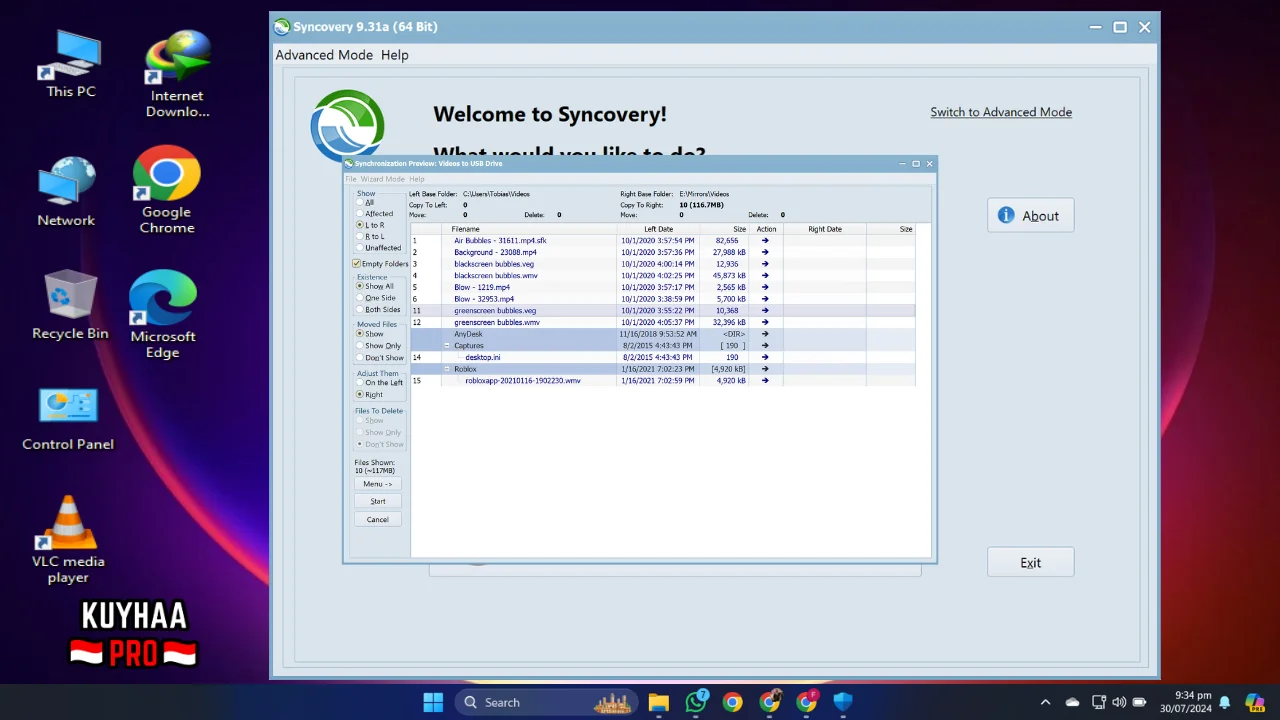Click the action arrow for Blow - 32953.mp4
This screenshot has height=720, width=1280.
pyautogui.click(x=765, y=299)
